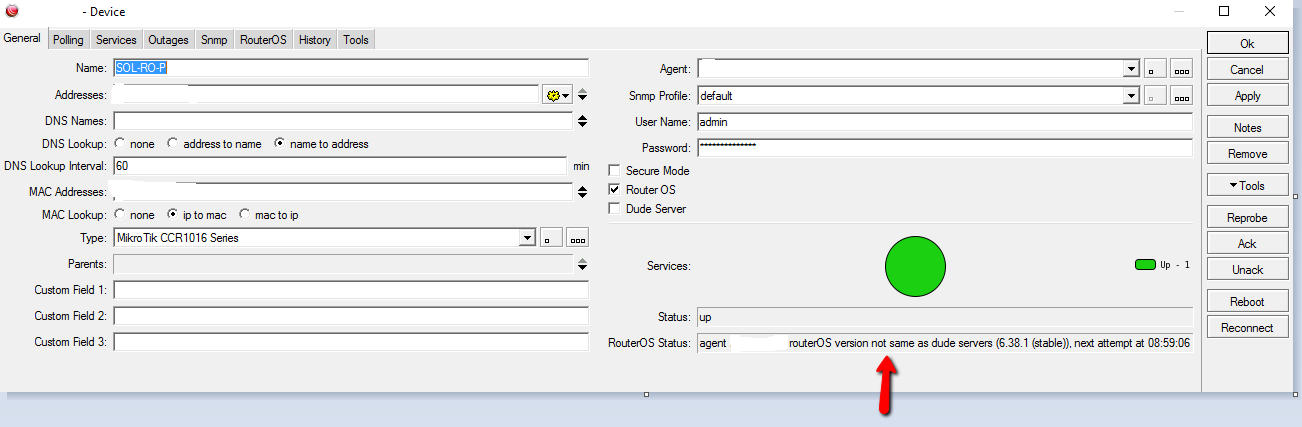Expand the Snmp Profile dropdown

click(x=1131, y=97)
